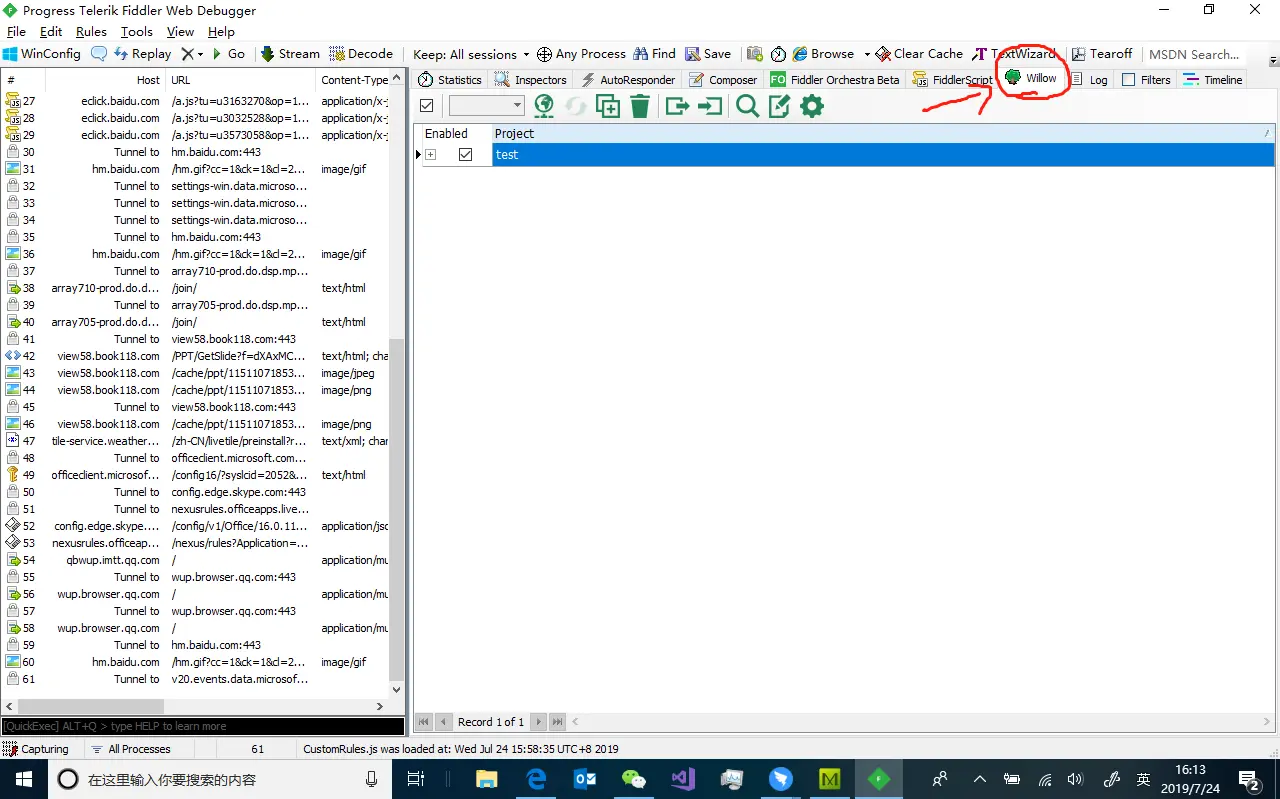The image size is (1280, 799).
Task: Switch to the AutoResponder tab
Action: pyautogui.click(x=628, y=80)
